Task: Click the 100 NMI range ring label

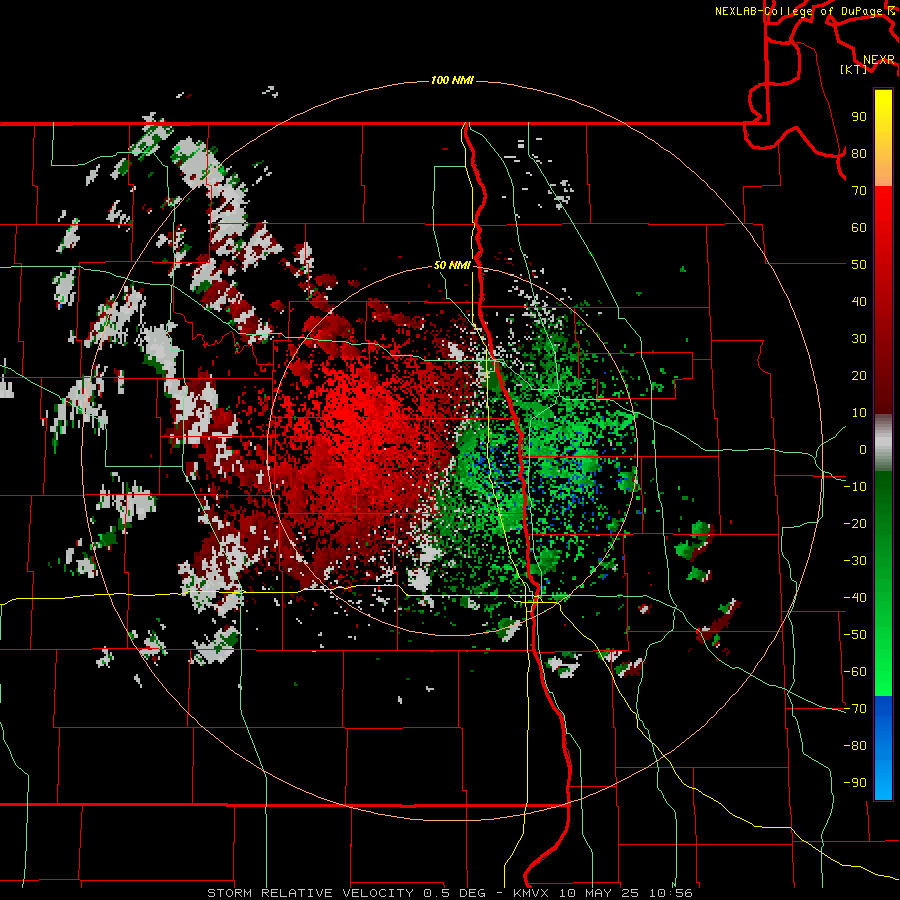Action: (x=452, y=80)
